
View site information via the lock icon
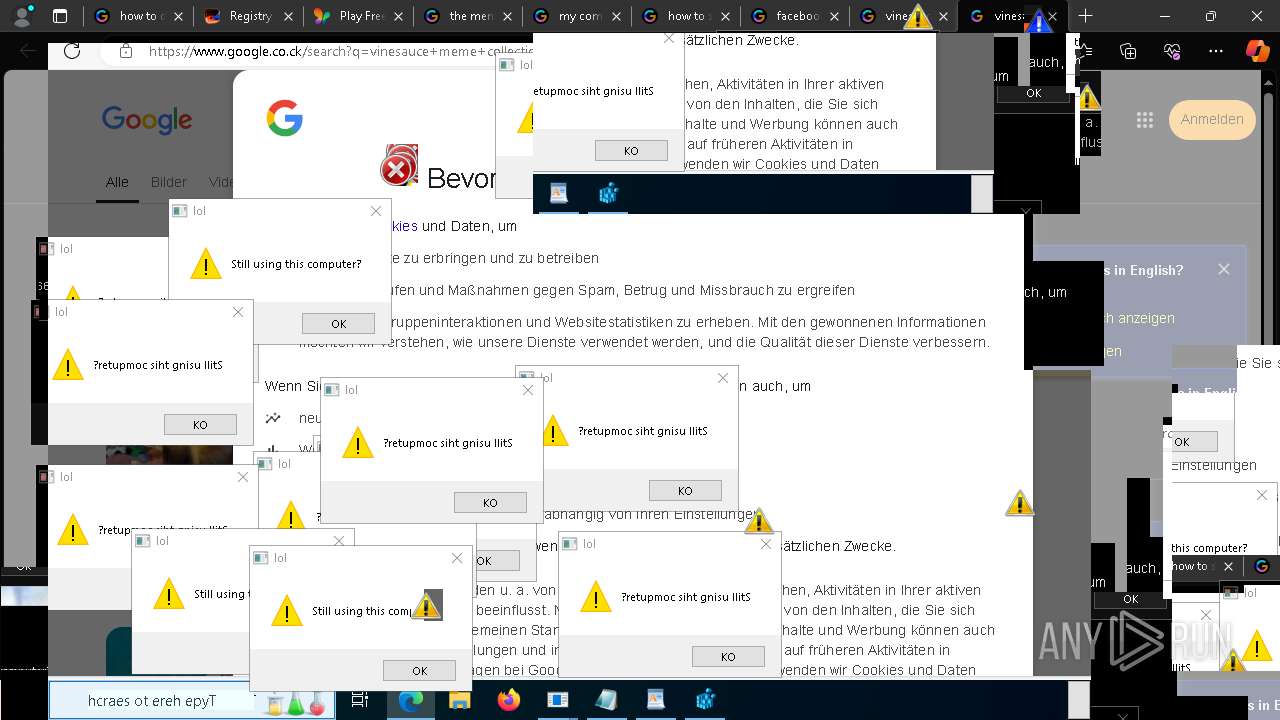pos(125,51)
